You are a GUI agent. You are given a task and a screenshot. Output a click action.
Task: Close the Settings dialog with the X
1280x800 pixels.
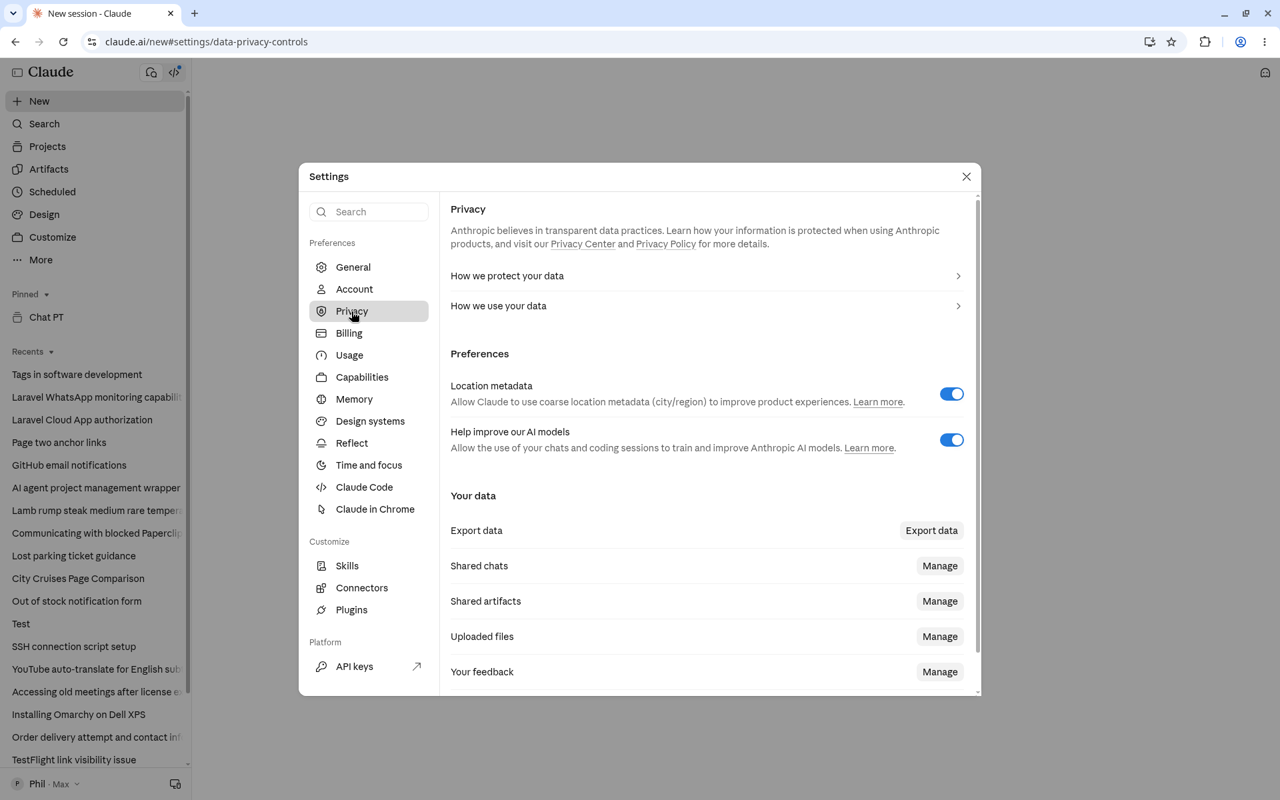click(x=966, y=177)
